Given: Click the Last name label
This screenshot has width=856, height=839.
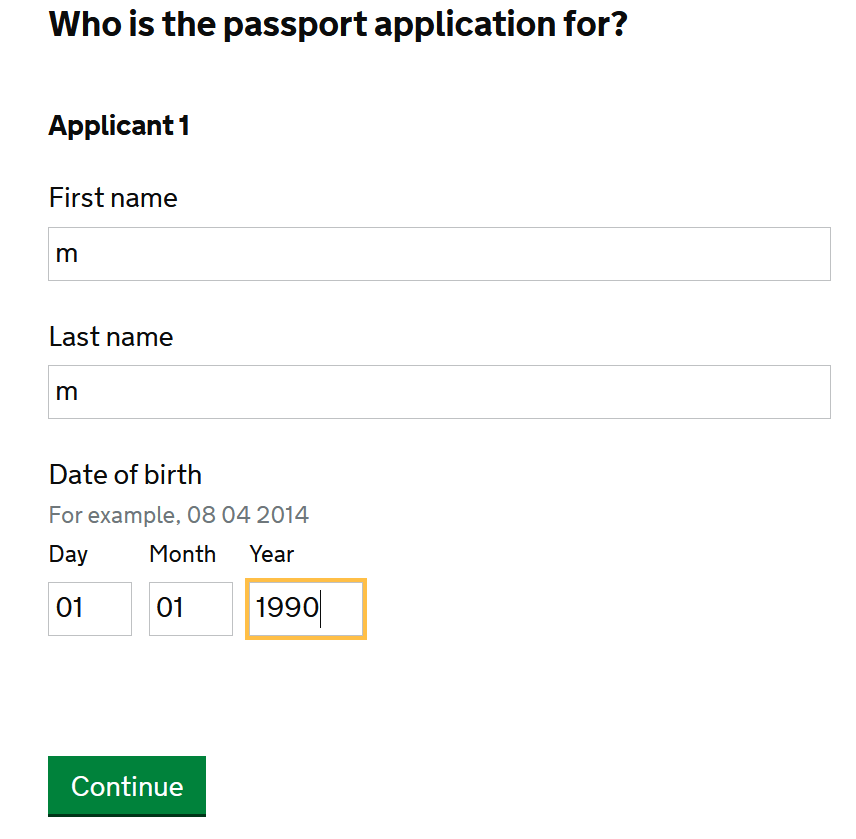Looking at the screenshot, I should coord(111,337).
